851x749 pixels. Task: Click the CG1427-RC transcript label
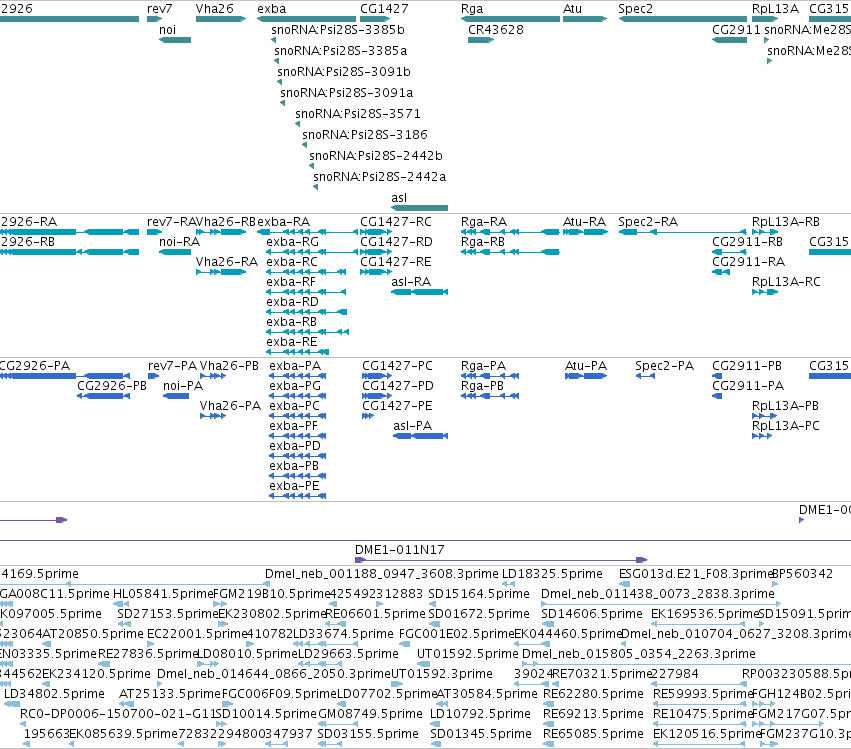(x=396, y=222)
